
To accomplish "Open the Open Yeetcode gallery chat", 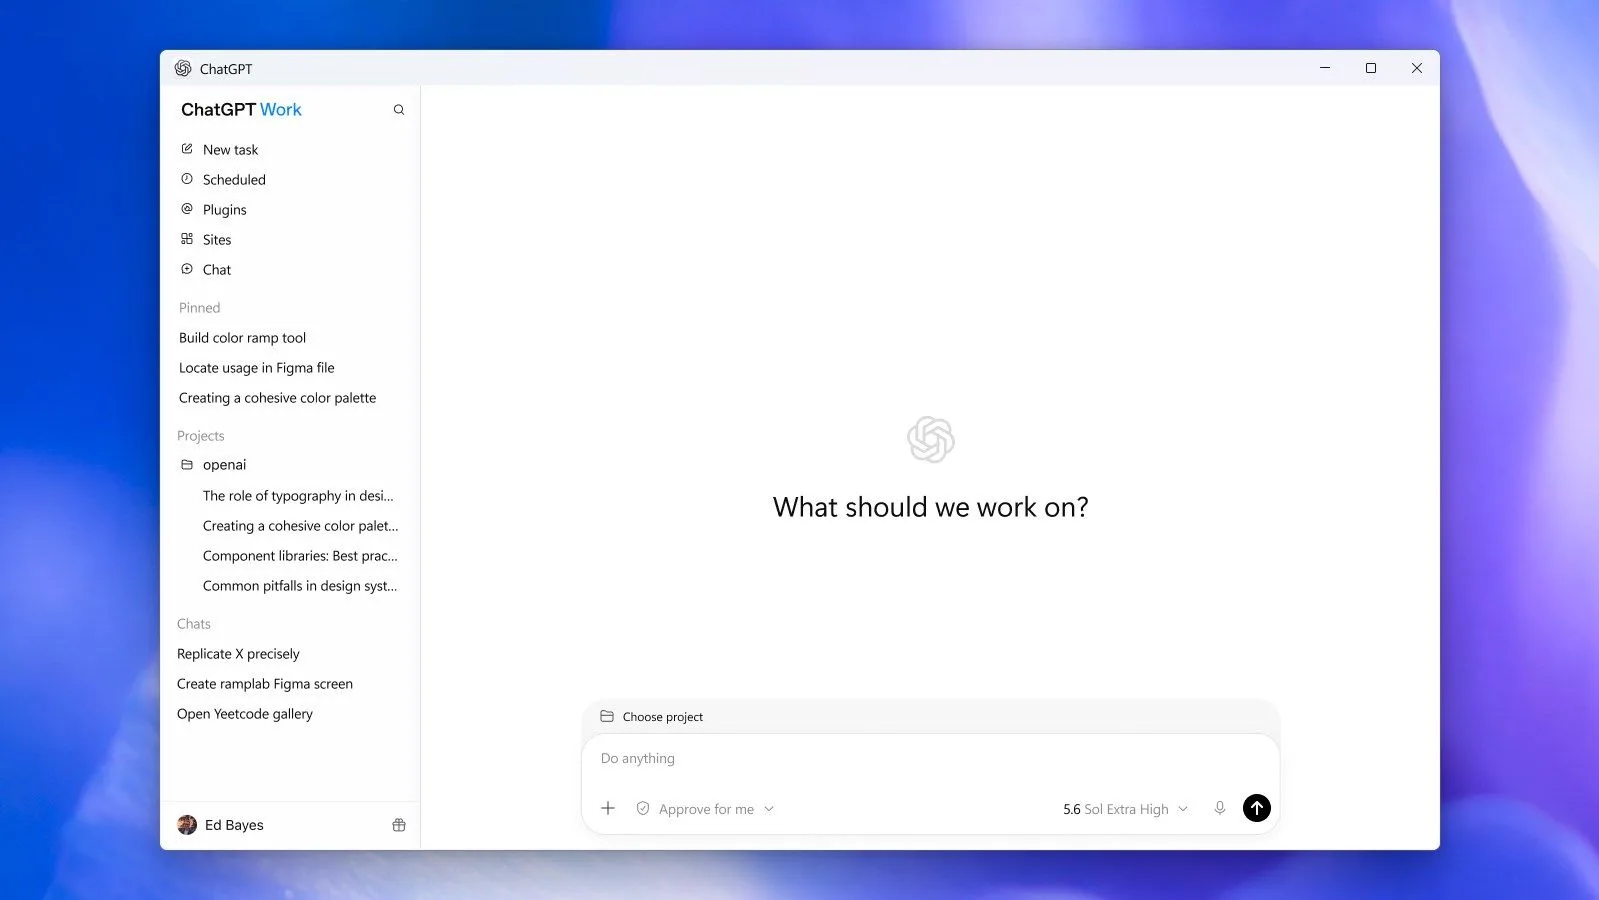I will pos(245,714).
